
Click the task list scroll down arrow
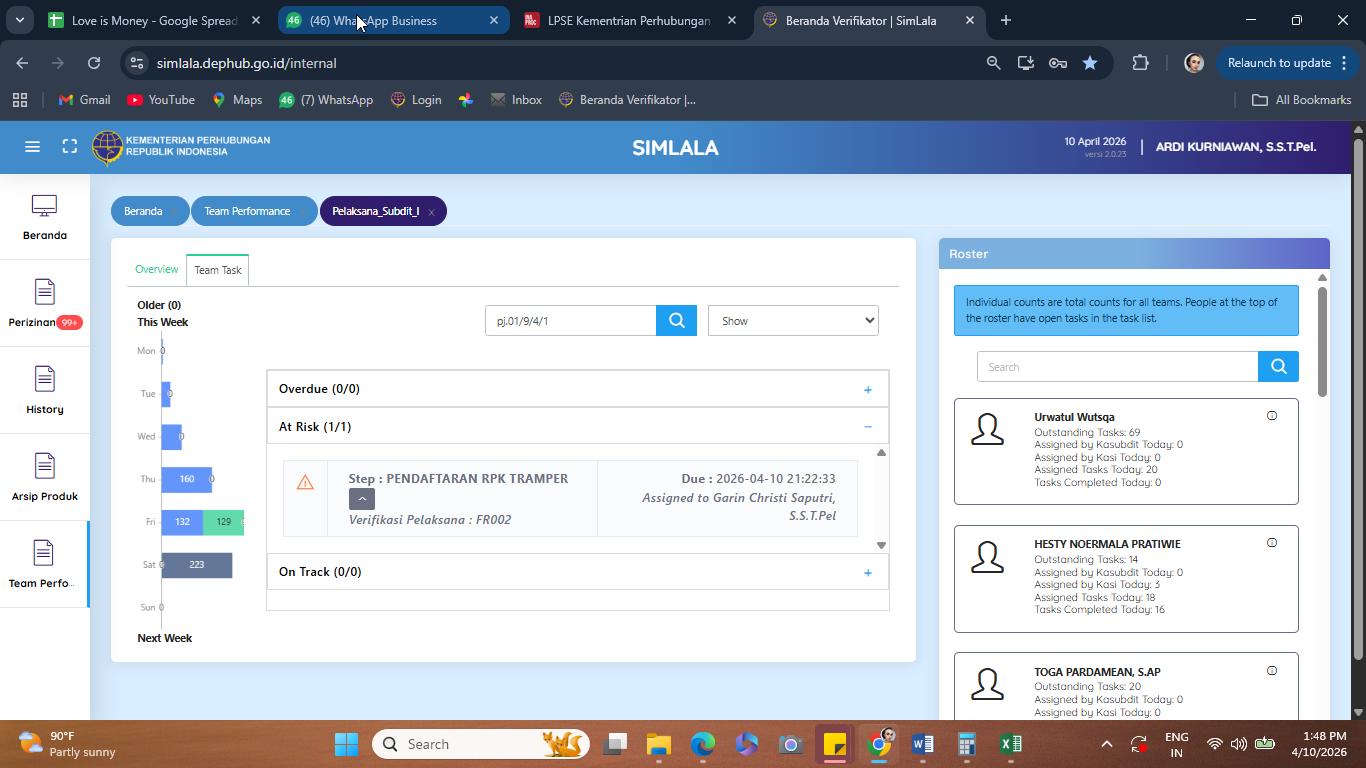881,545
